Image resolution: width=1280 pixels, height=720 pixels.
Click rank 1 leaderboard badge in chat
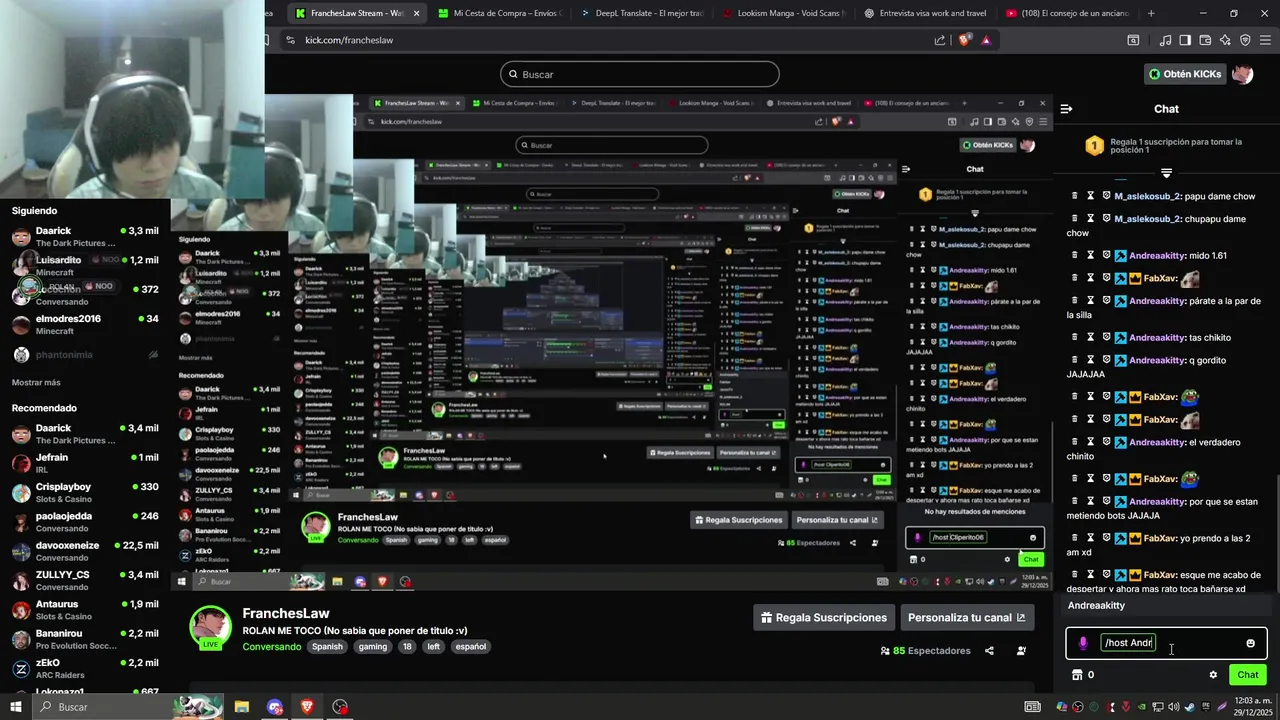(x=1094, y=146)
